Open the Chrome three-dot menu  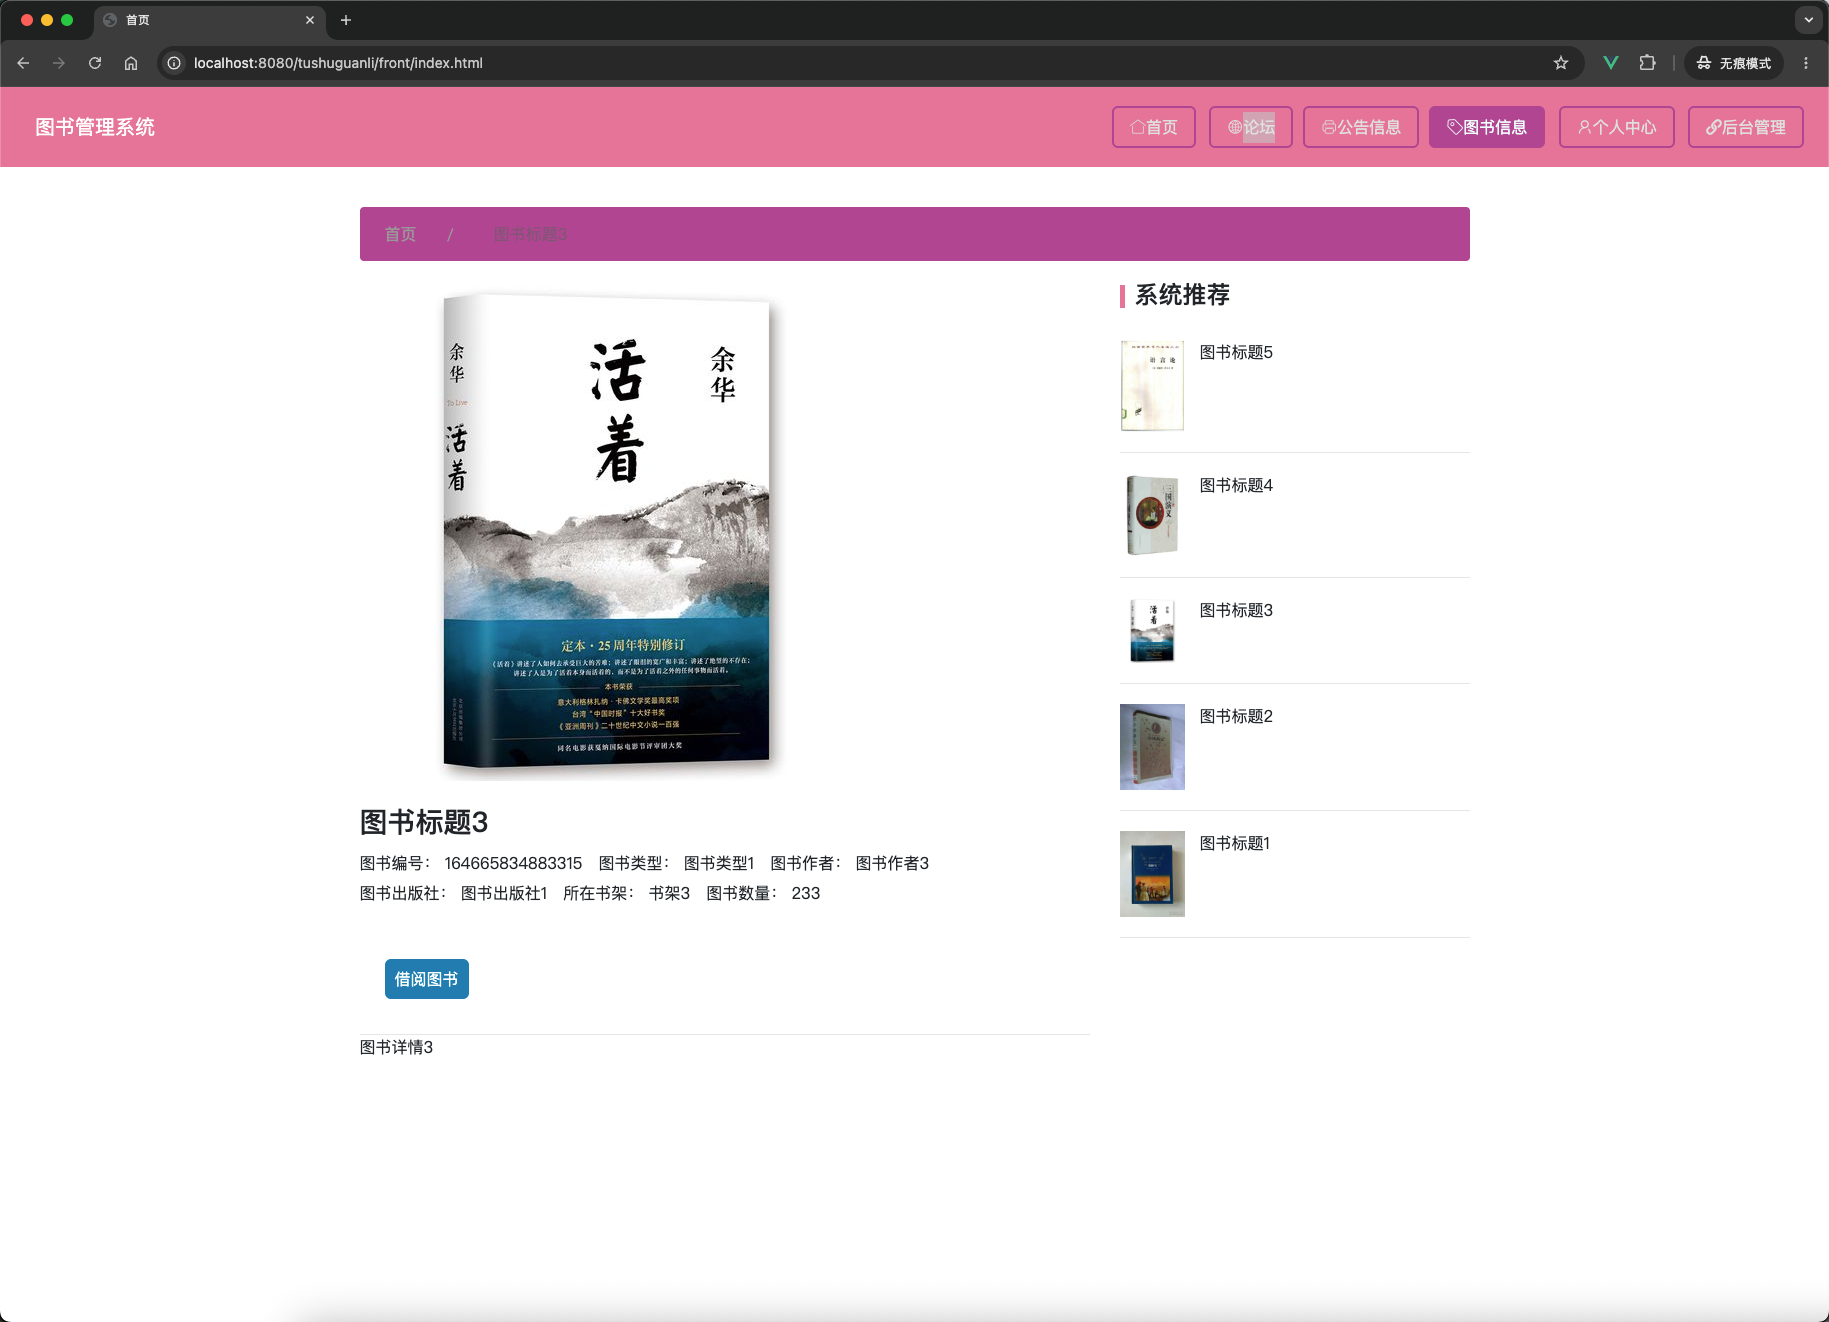(x=1806, y=63)
